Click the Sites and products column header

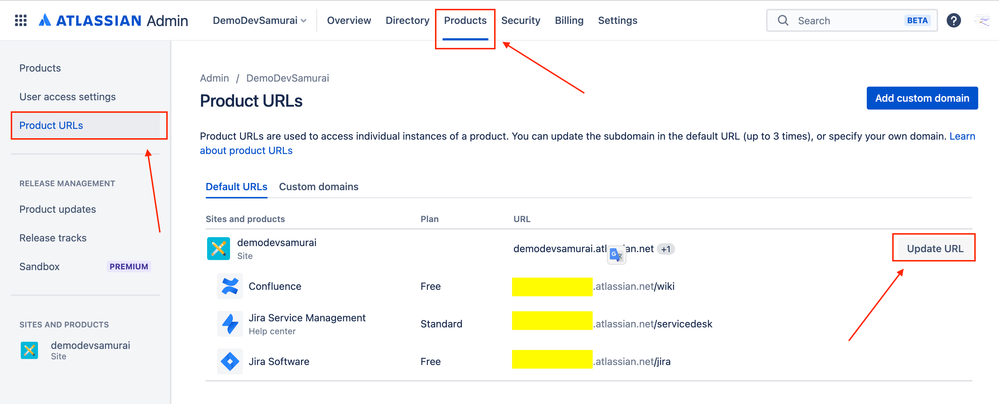click(245, 219)
